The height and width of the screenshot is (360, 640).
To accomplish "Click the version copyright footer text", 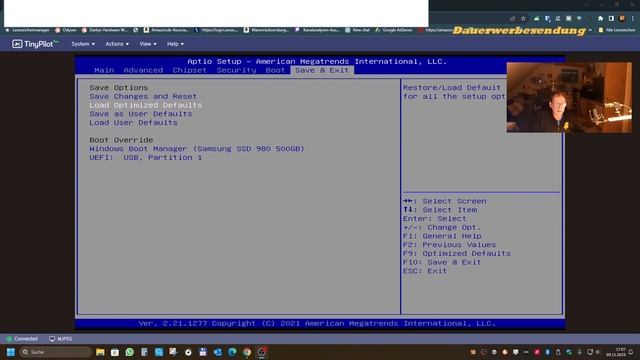I will click(317, 323).
